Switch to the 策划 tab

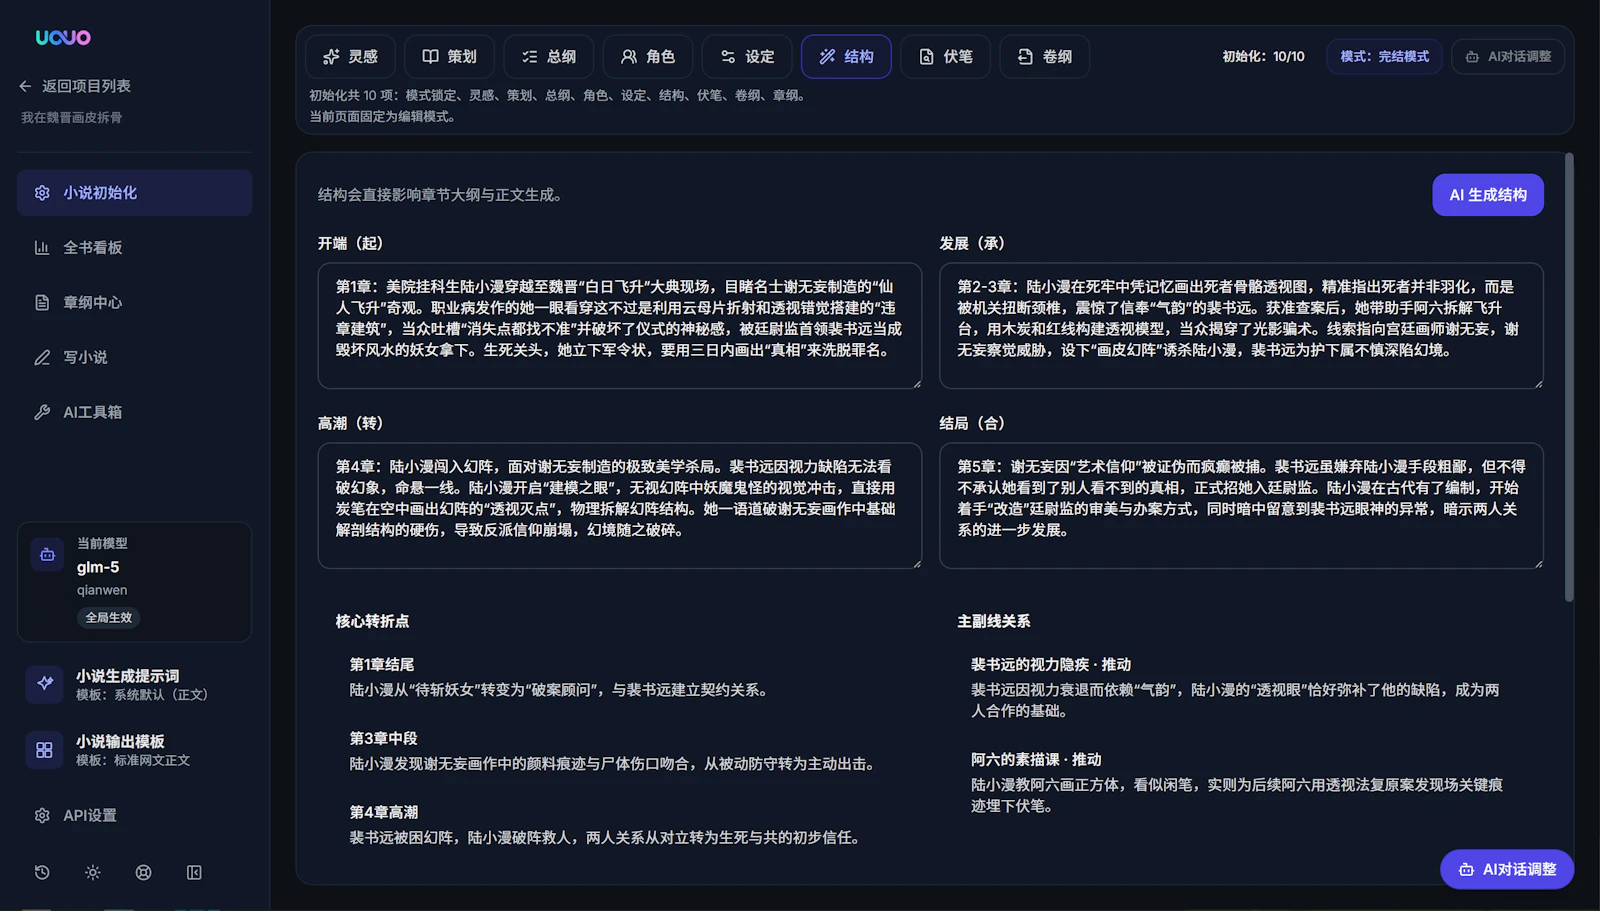click(449, 57)
